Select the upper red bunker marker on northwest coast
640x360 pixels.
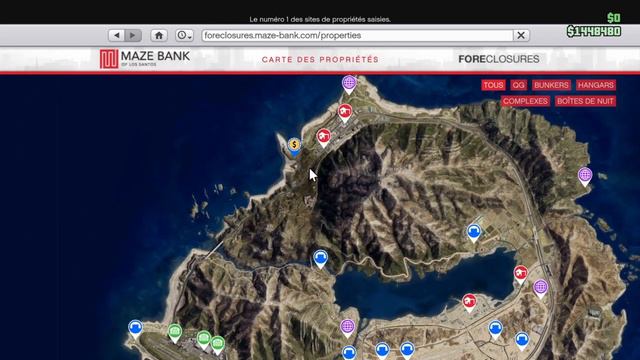click(x=345, y=113)
